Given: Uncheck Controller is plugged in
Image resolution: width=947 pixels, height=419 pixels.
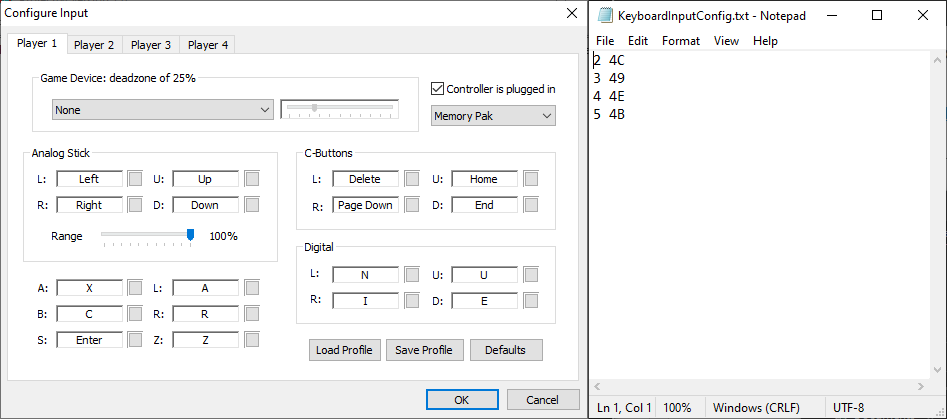Looking at the screenshot, I should pos(437,88).
